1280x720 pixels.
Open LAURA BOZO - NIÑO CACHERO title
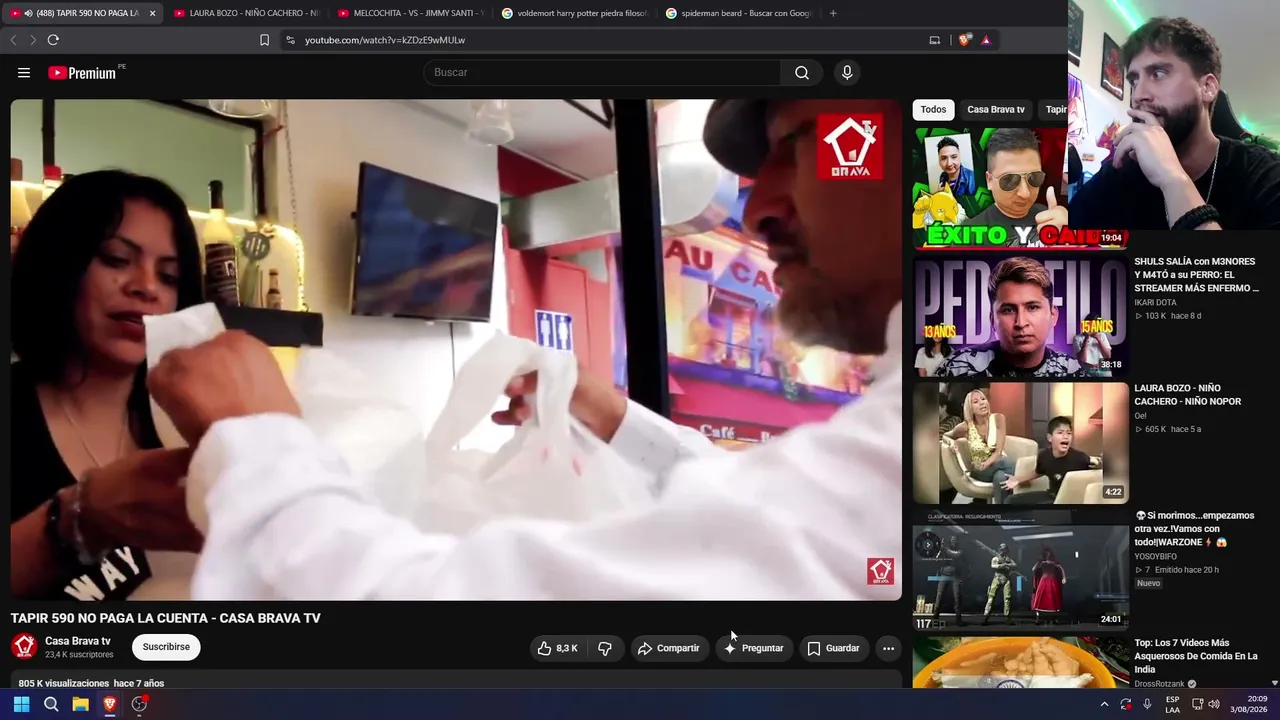click(1188, 395)
